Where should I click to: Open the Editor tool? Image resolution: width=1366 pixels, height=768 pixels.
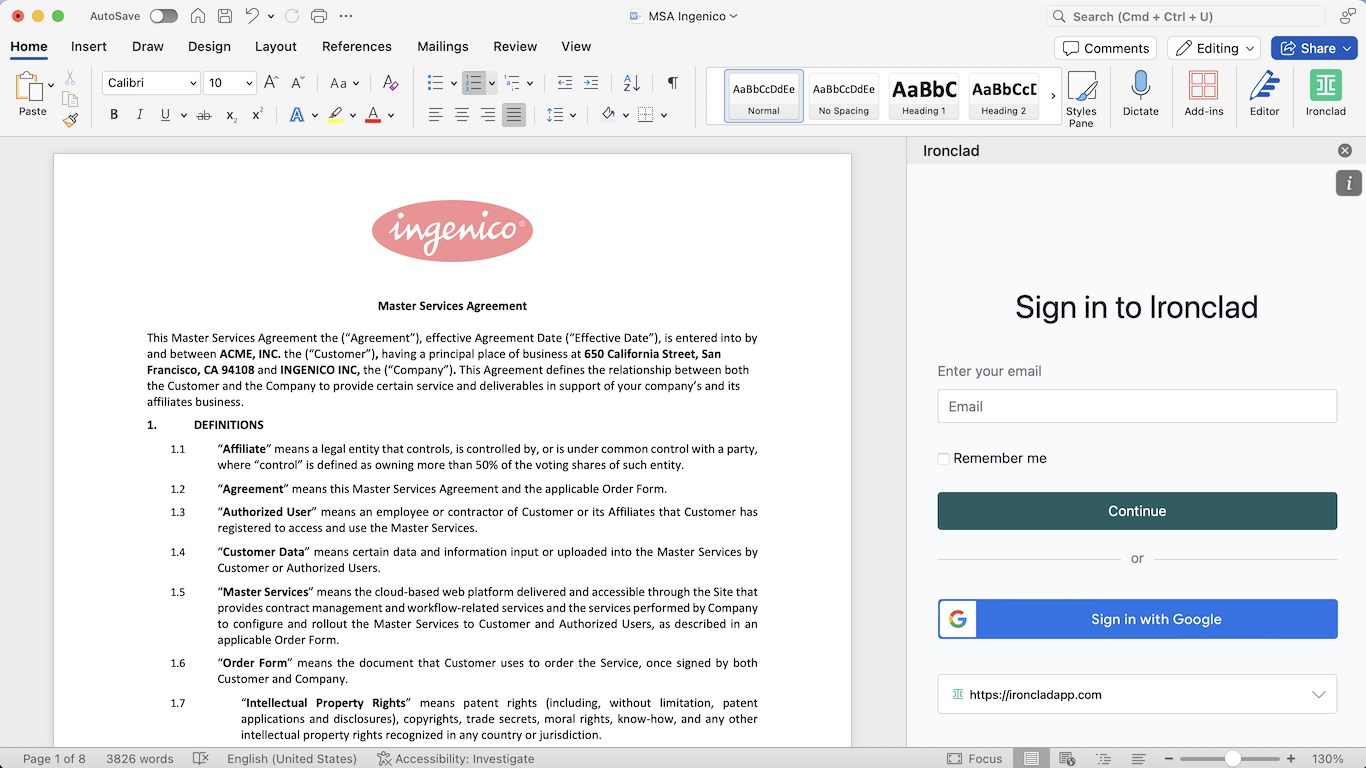(1264, 94)
